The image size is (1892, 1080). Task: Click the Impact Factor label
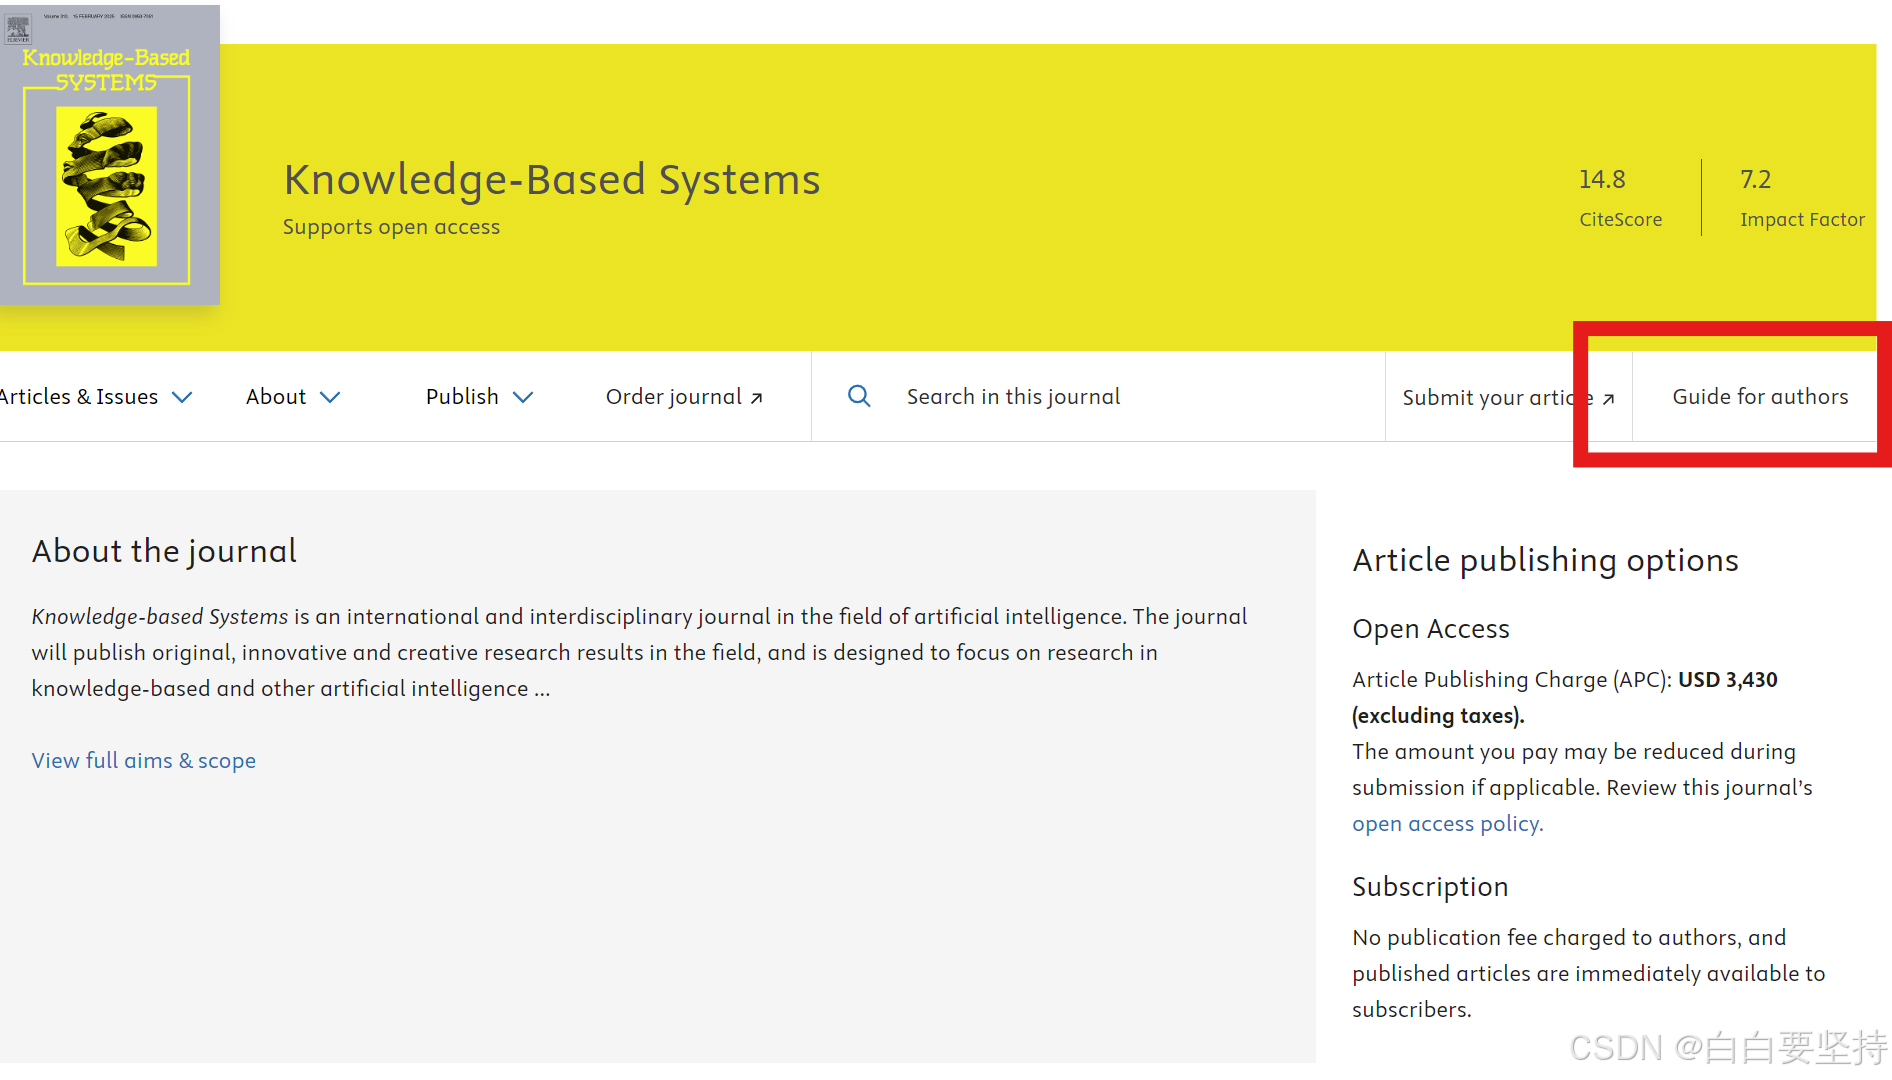1802,220
